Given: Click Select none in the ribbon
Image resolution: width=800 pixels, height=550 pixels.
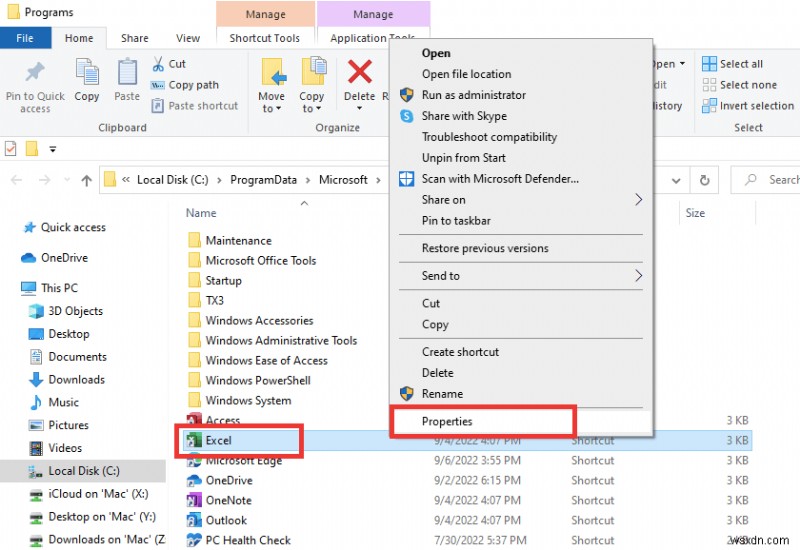Looking at the screenshot, I should (740, 85).
